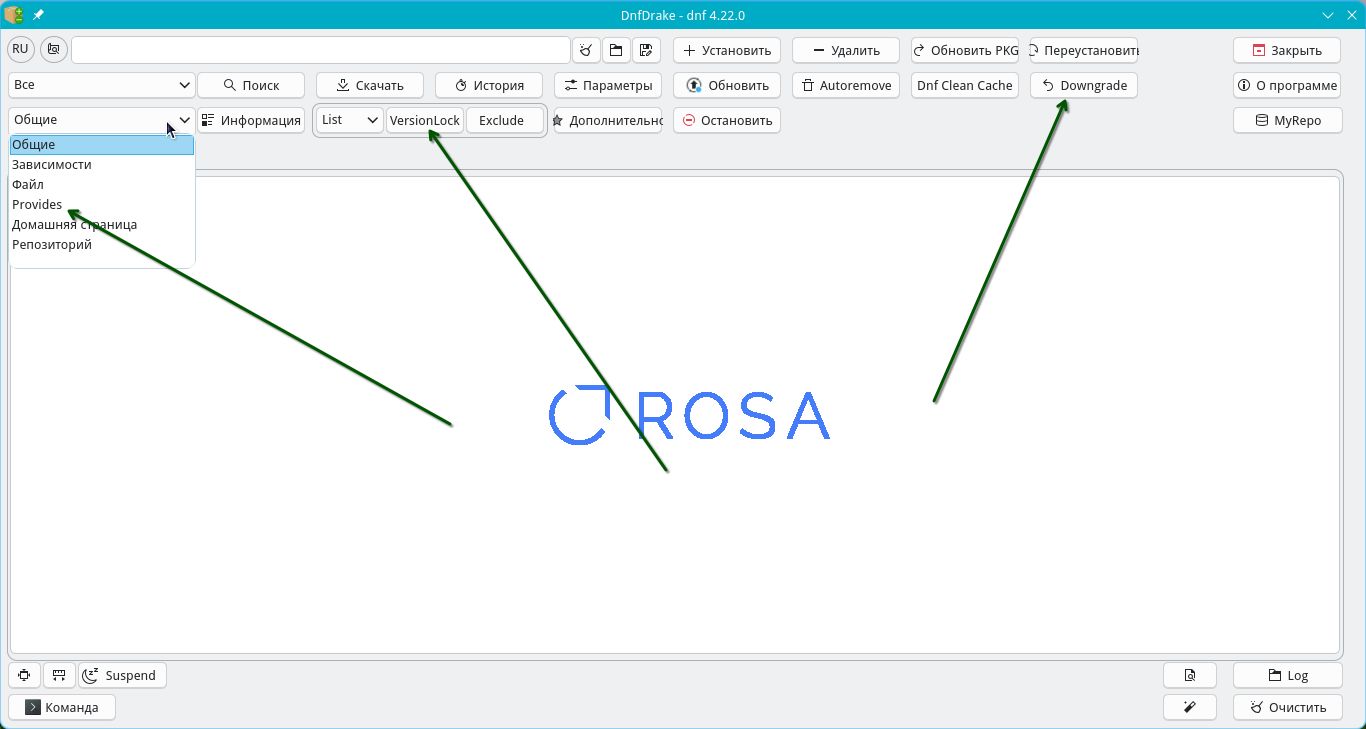Click the Поиск search button
This screenshot has width=1366, height=729.
[x=251, y=85]
